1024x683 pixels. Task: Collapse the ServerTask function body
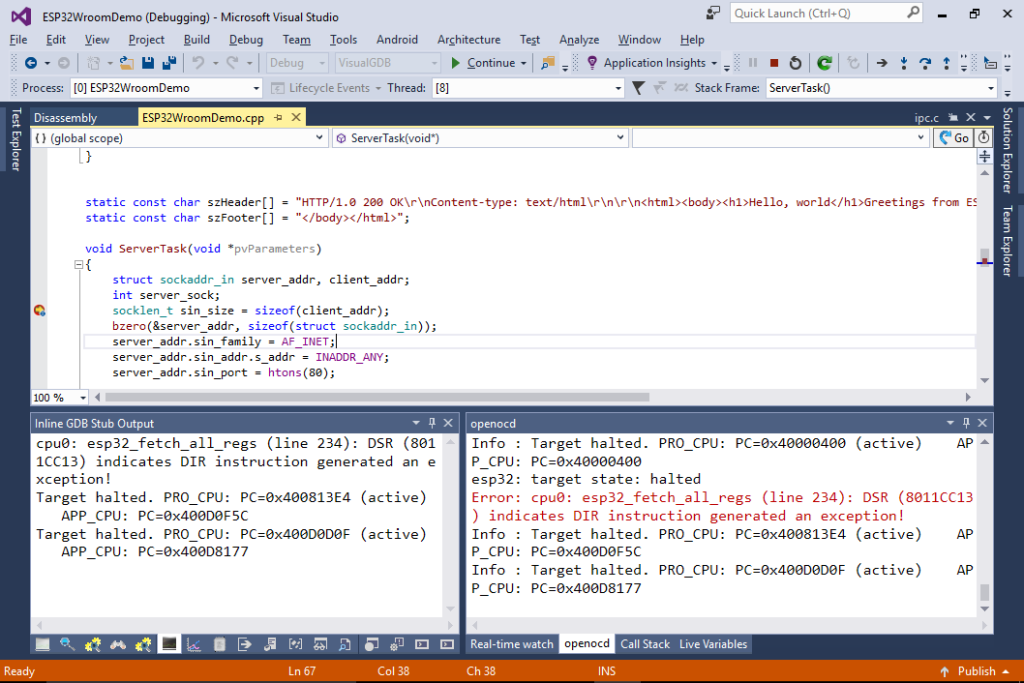(x=79, y=264)
